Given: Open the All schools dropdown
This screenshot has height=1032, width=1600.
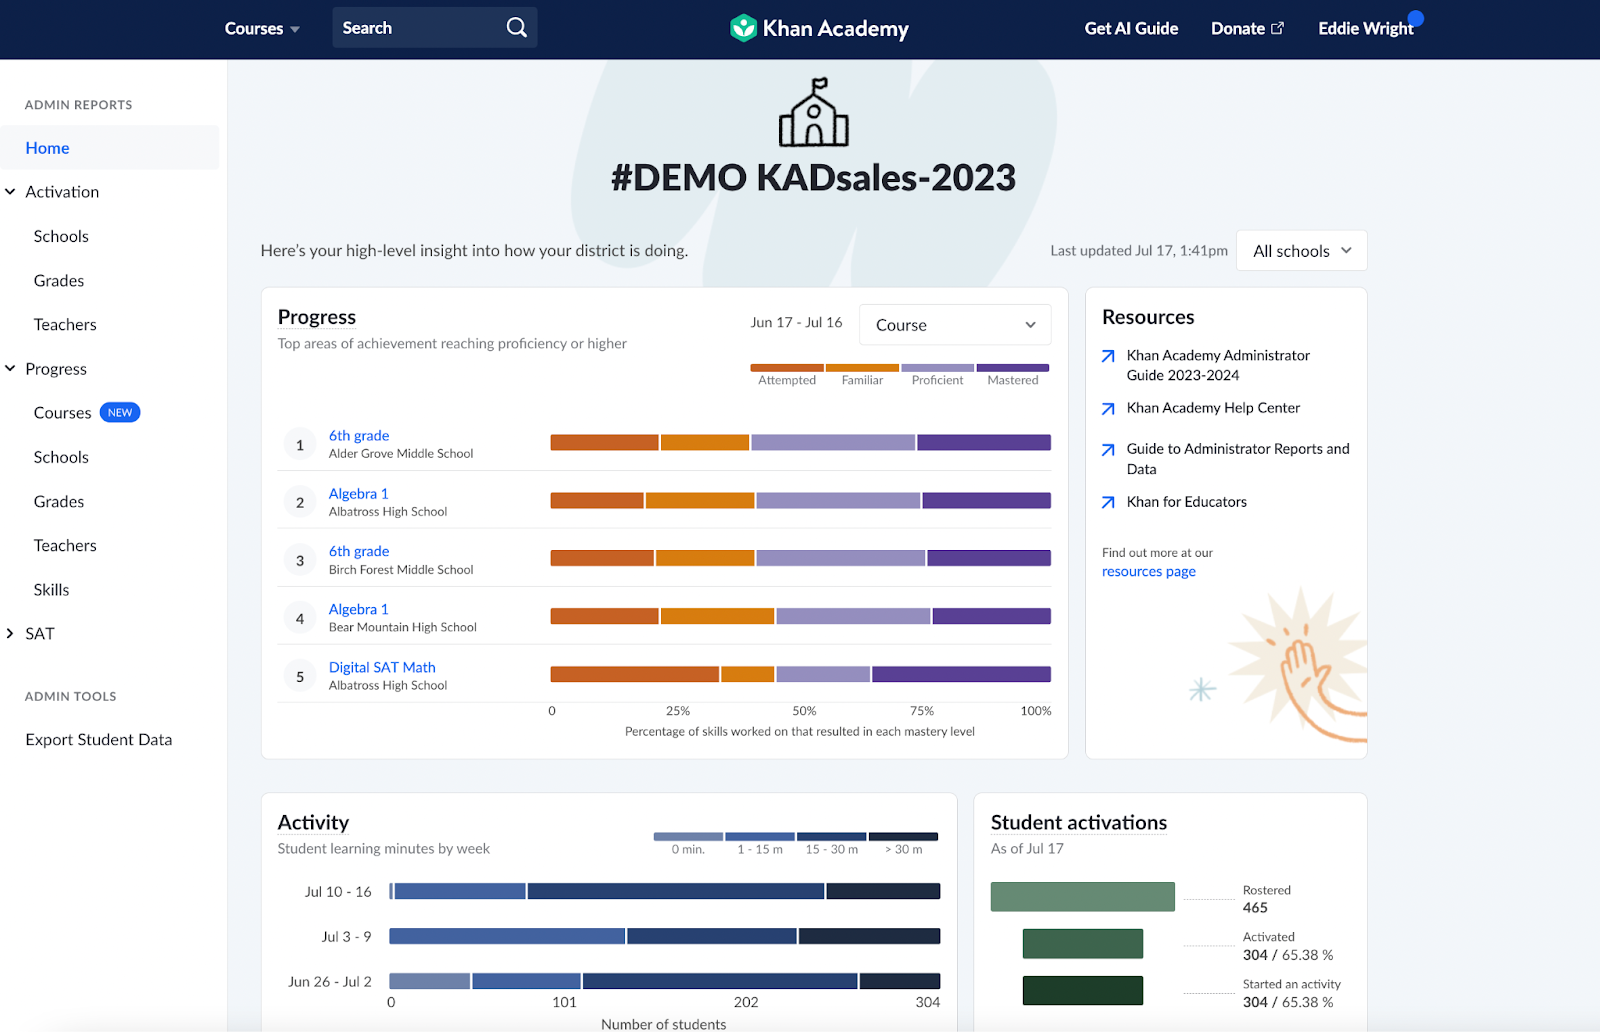Looking at the screenshot, I should pyautogui.click(x=1301, y=251).
